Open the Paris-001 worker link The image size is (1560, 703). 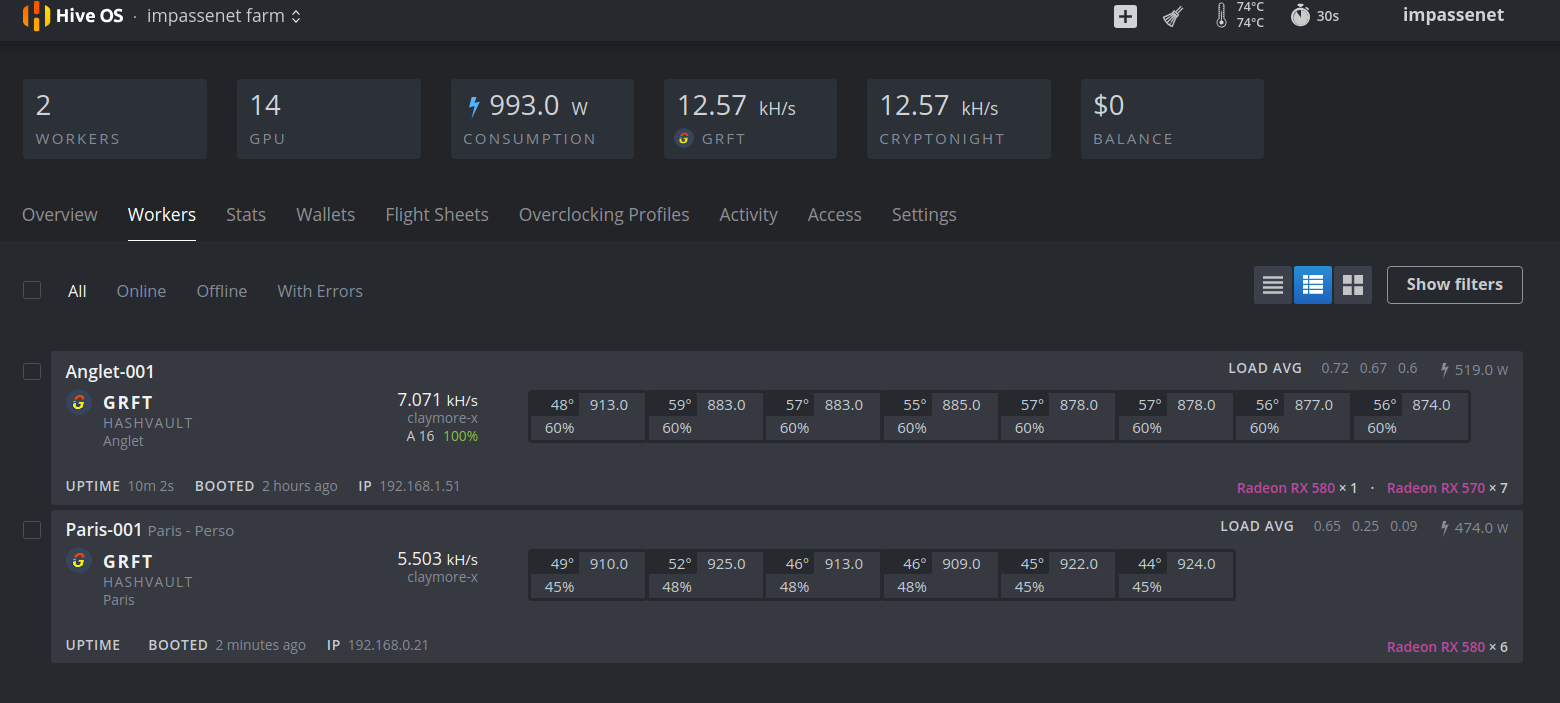point(104,530)
